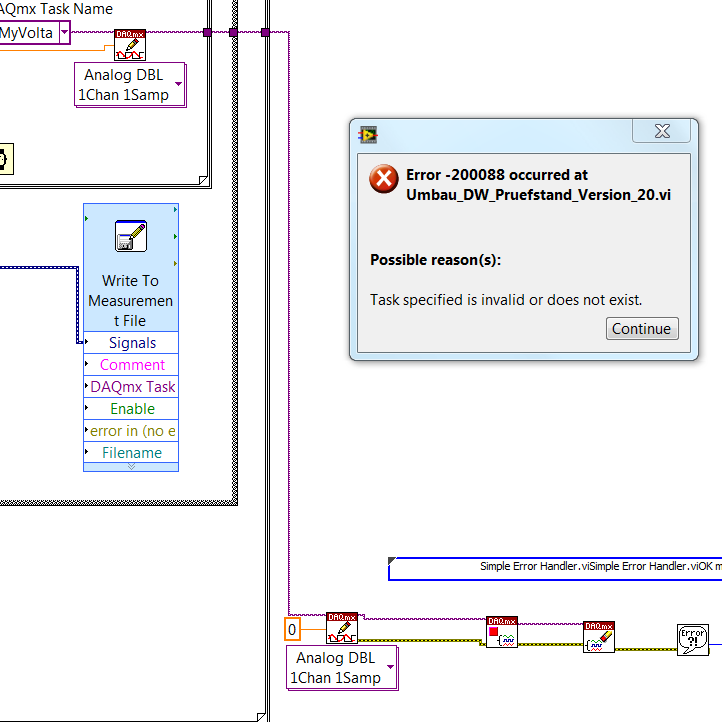
Task: Select the DAQmx Clear Task VI
Action: pyautogui.click(x=599, y=637)
